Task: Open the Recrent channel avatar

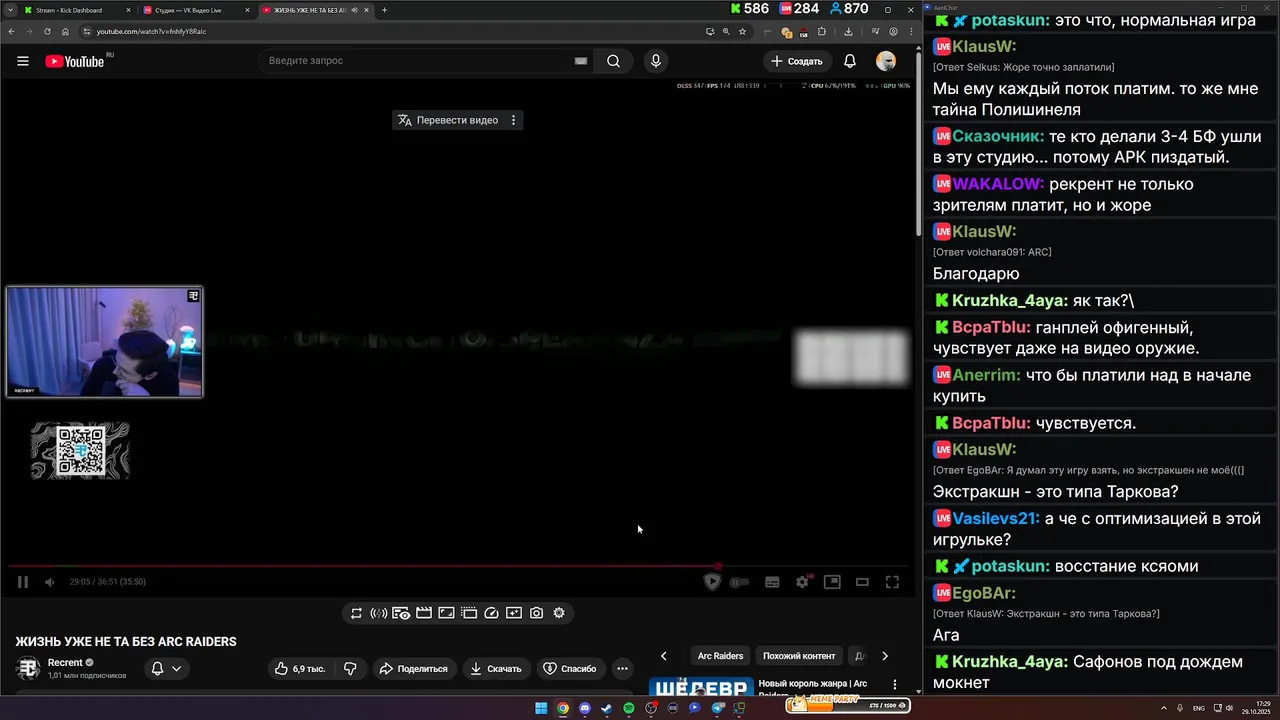Action: click(28, 669)
